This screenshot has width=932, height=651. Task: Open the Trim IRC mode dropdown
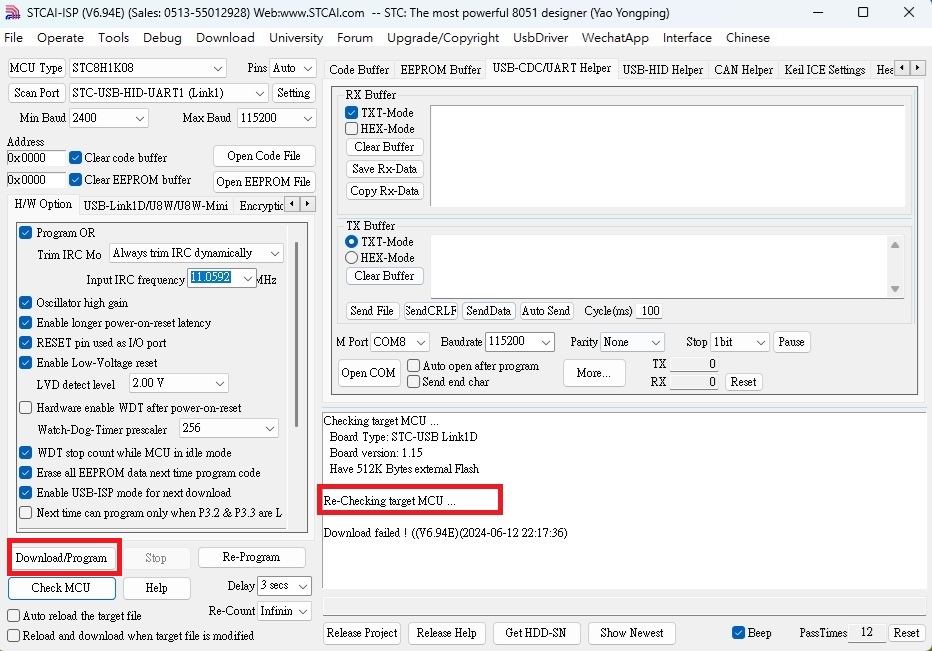(x=196, y=253)
